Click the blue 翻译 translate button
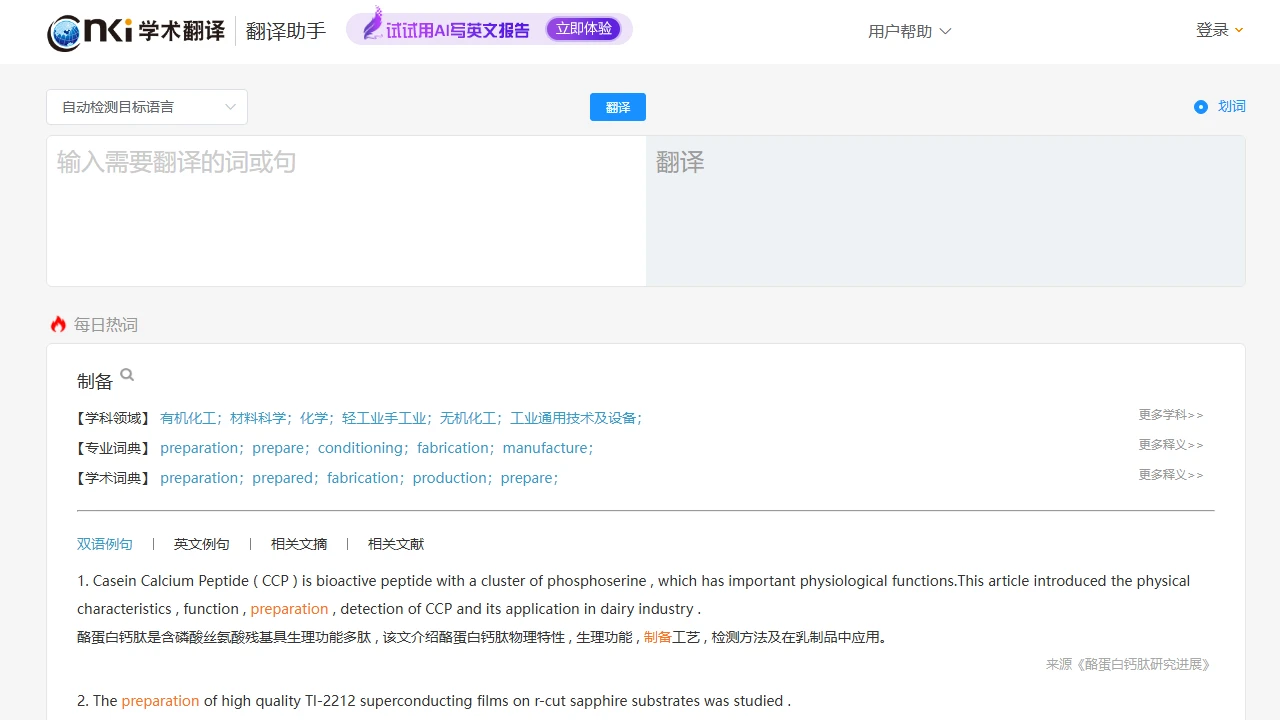The width and height of the screenshot is (1280, 720). pos(617,107)
